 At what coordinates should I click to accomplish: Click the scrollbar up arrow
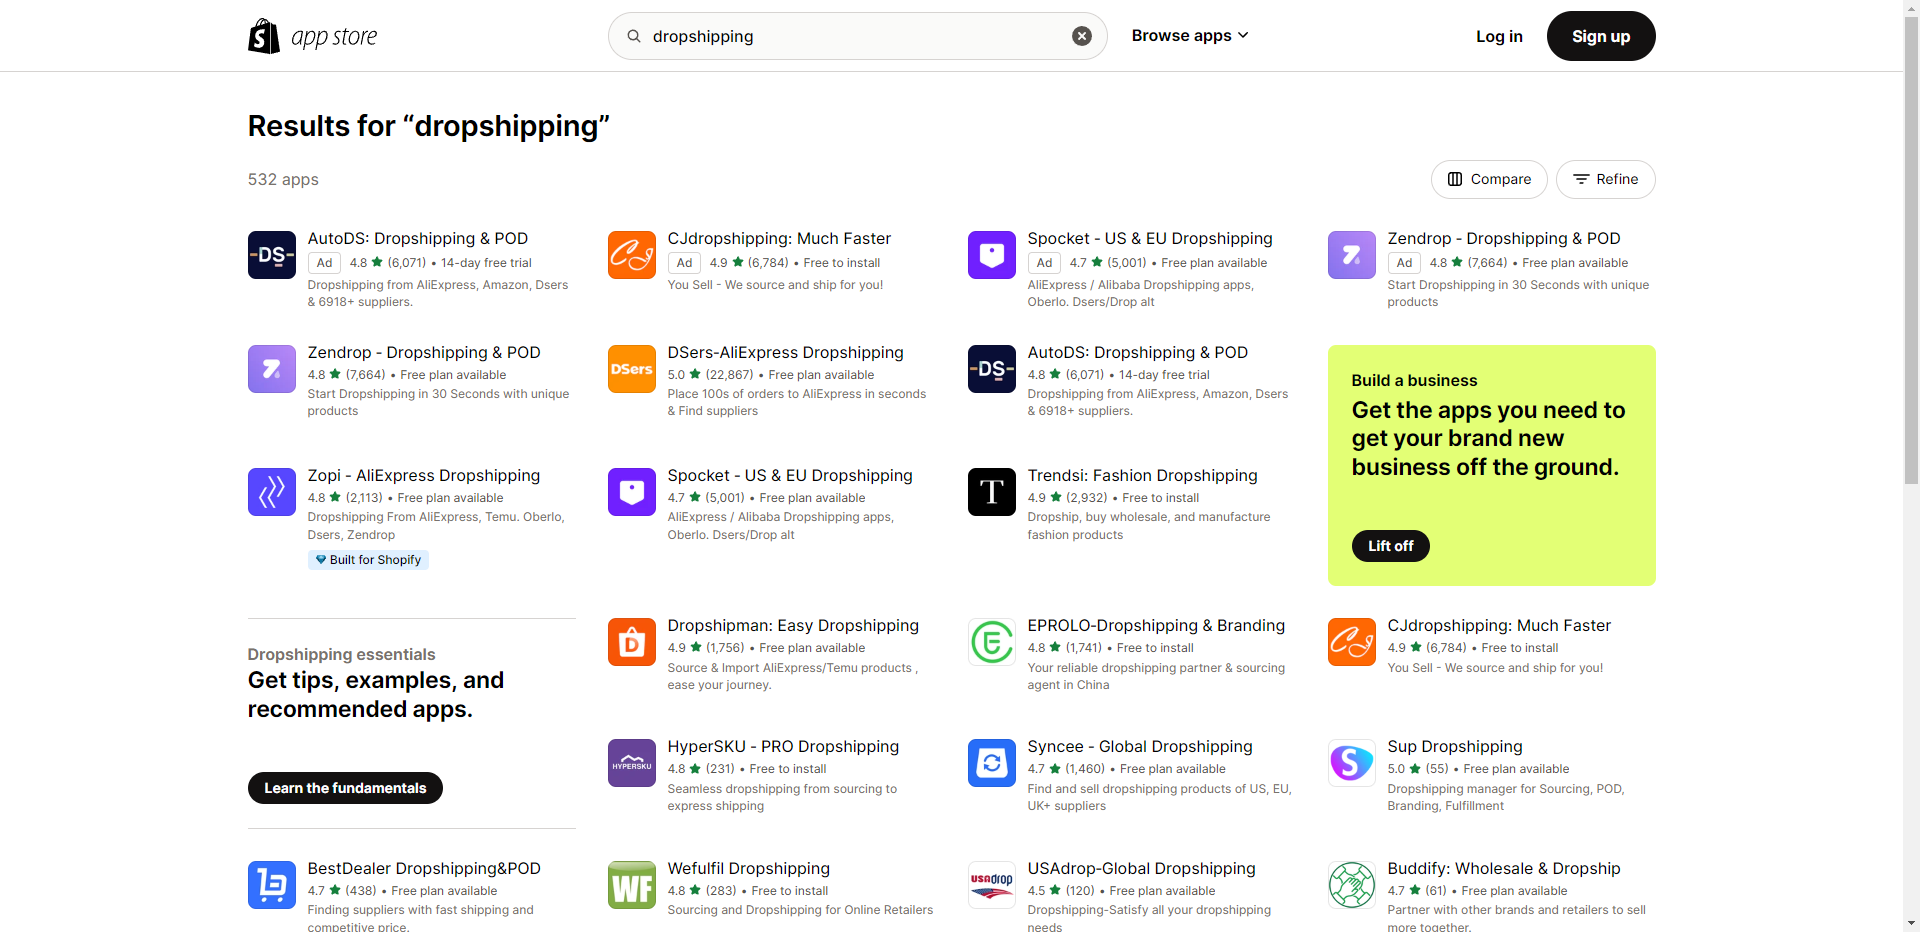[x=1911, y=7]
